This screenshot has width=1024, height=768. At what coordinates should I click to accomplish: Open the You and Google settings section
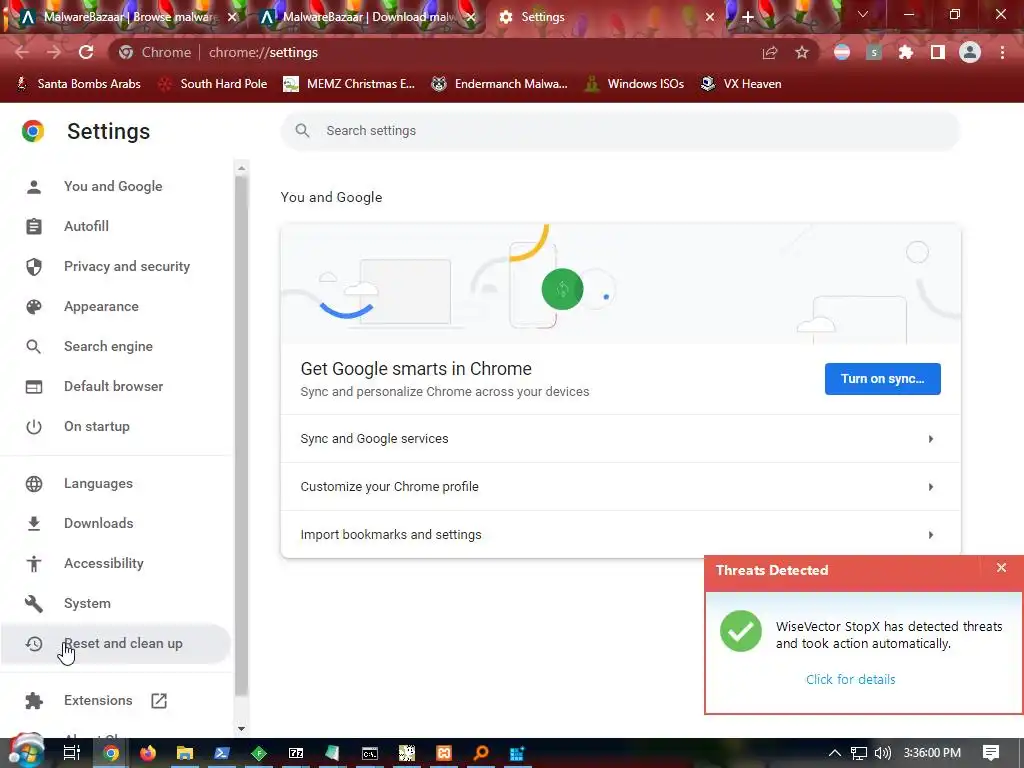(113, 186)
